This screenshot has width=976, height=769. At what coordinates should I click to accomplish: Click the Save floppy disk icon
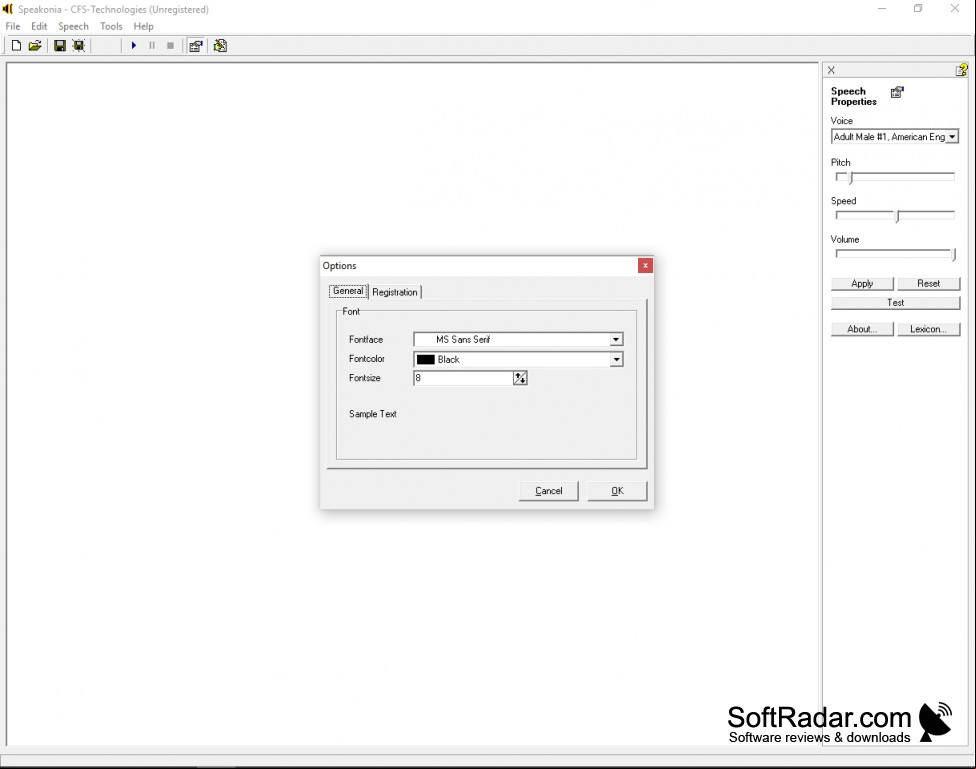(60, 45)
